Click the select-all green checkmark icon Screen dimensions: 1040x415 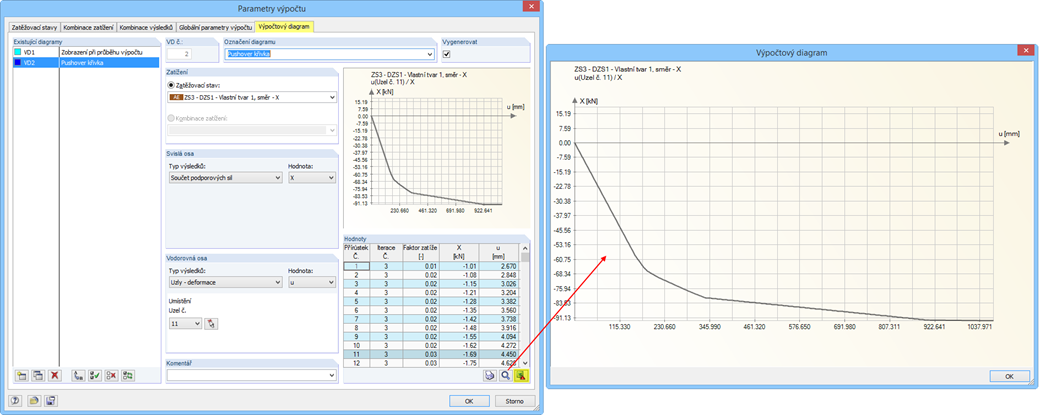tap(95, 376)
